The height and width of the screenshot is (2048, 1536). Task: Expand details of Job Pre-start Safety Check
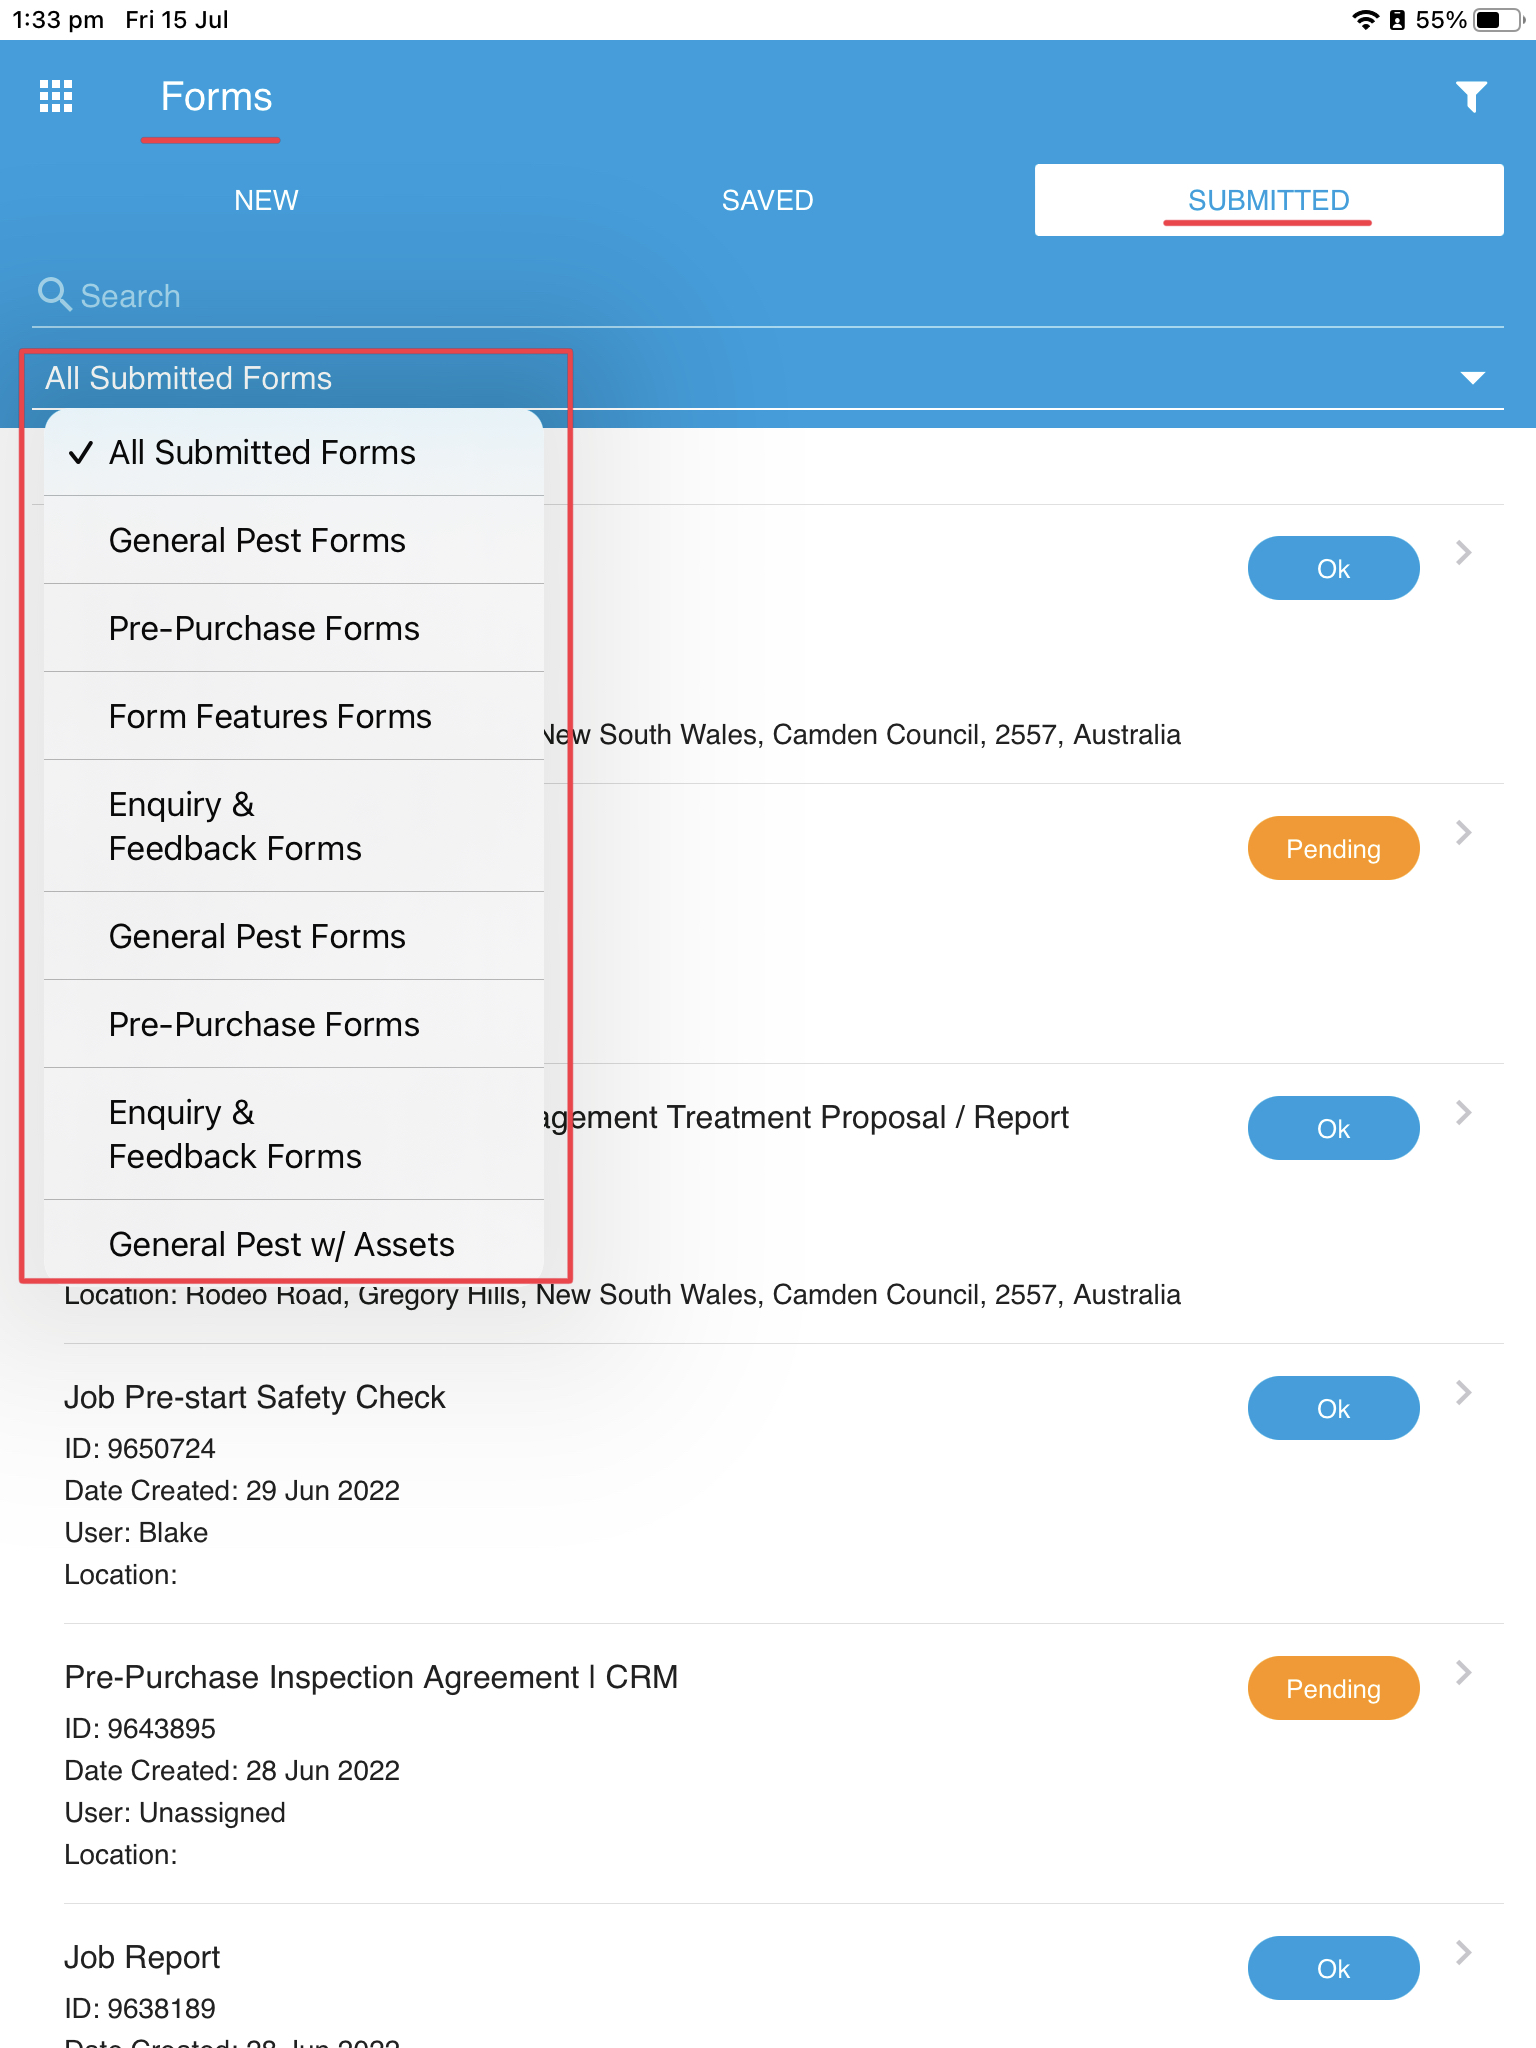(x=1462, y=1392)
